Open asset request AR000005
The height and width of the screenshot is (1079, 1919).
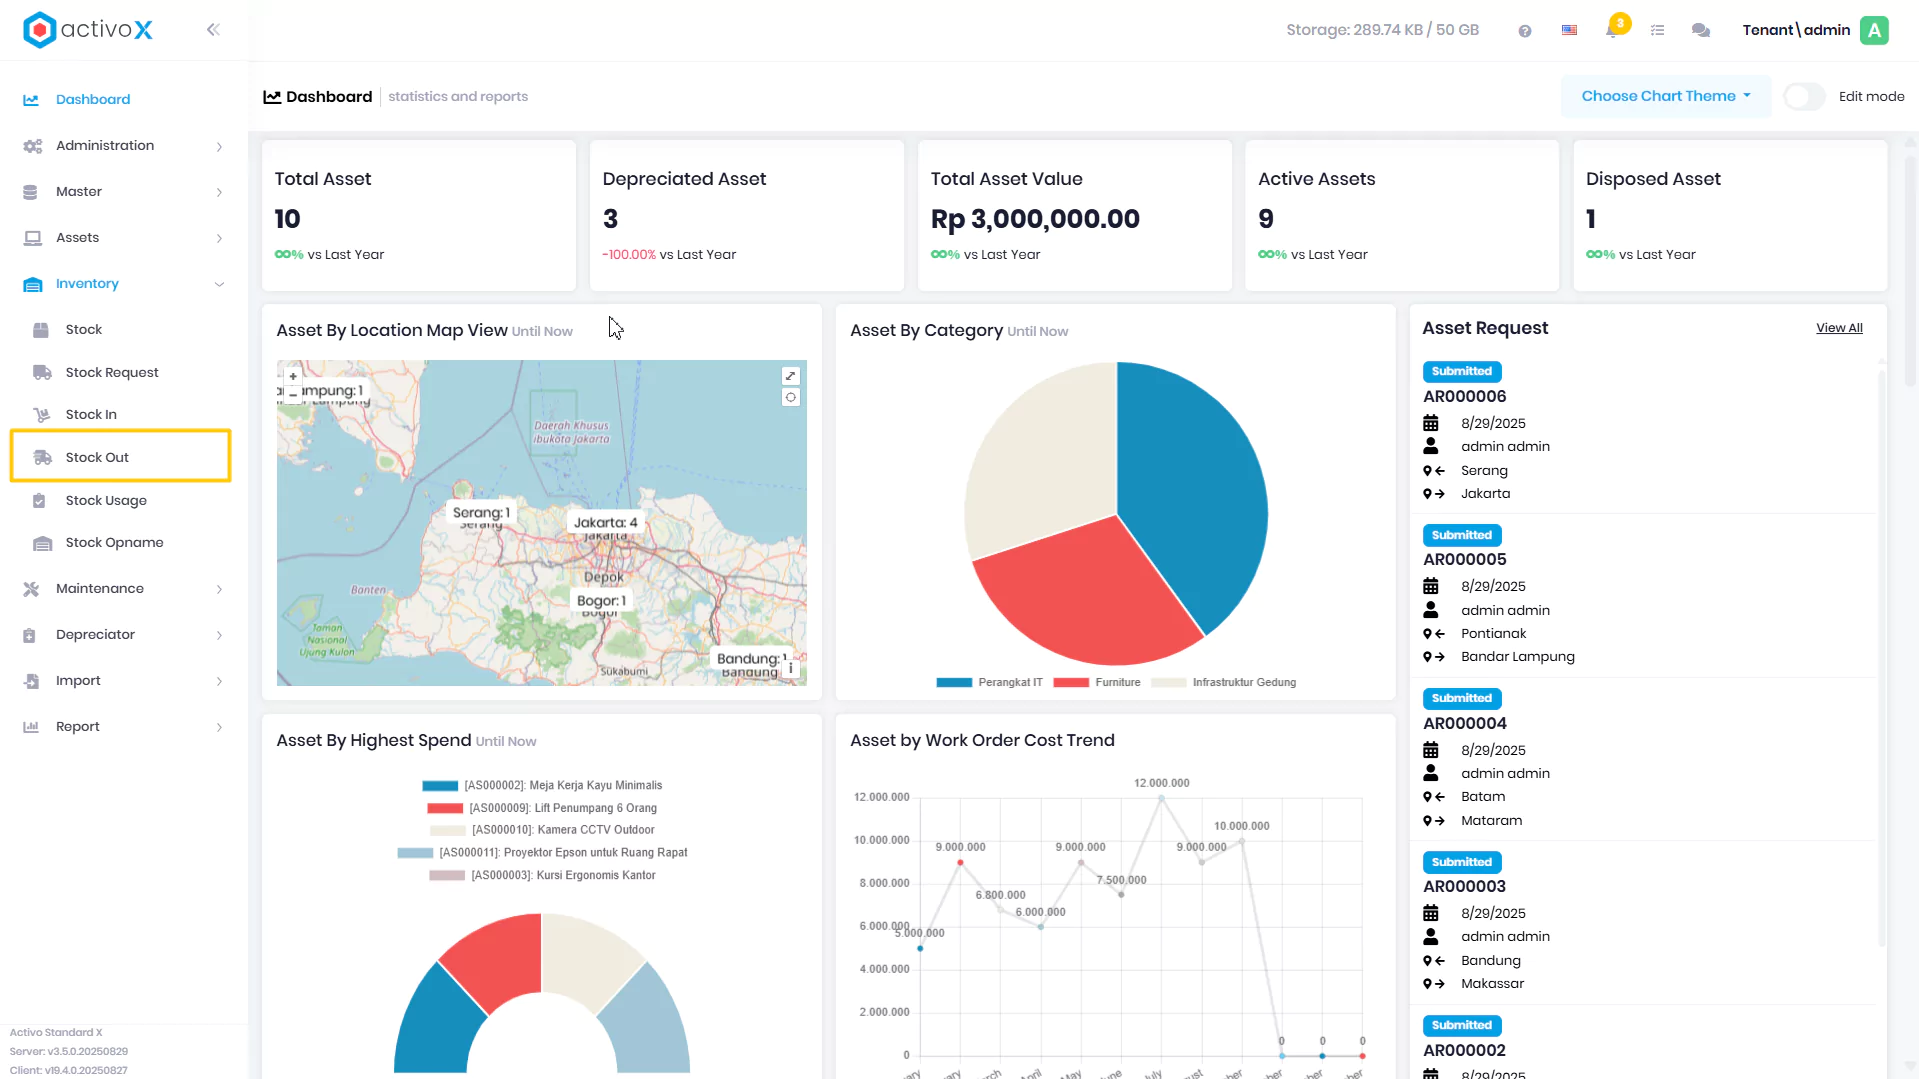pyautogui.click(x=1464, y=560)
